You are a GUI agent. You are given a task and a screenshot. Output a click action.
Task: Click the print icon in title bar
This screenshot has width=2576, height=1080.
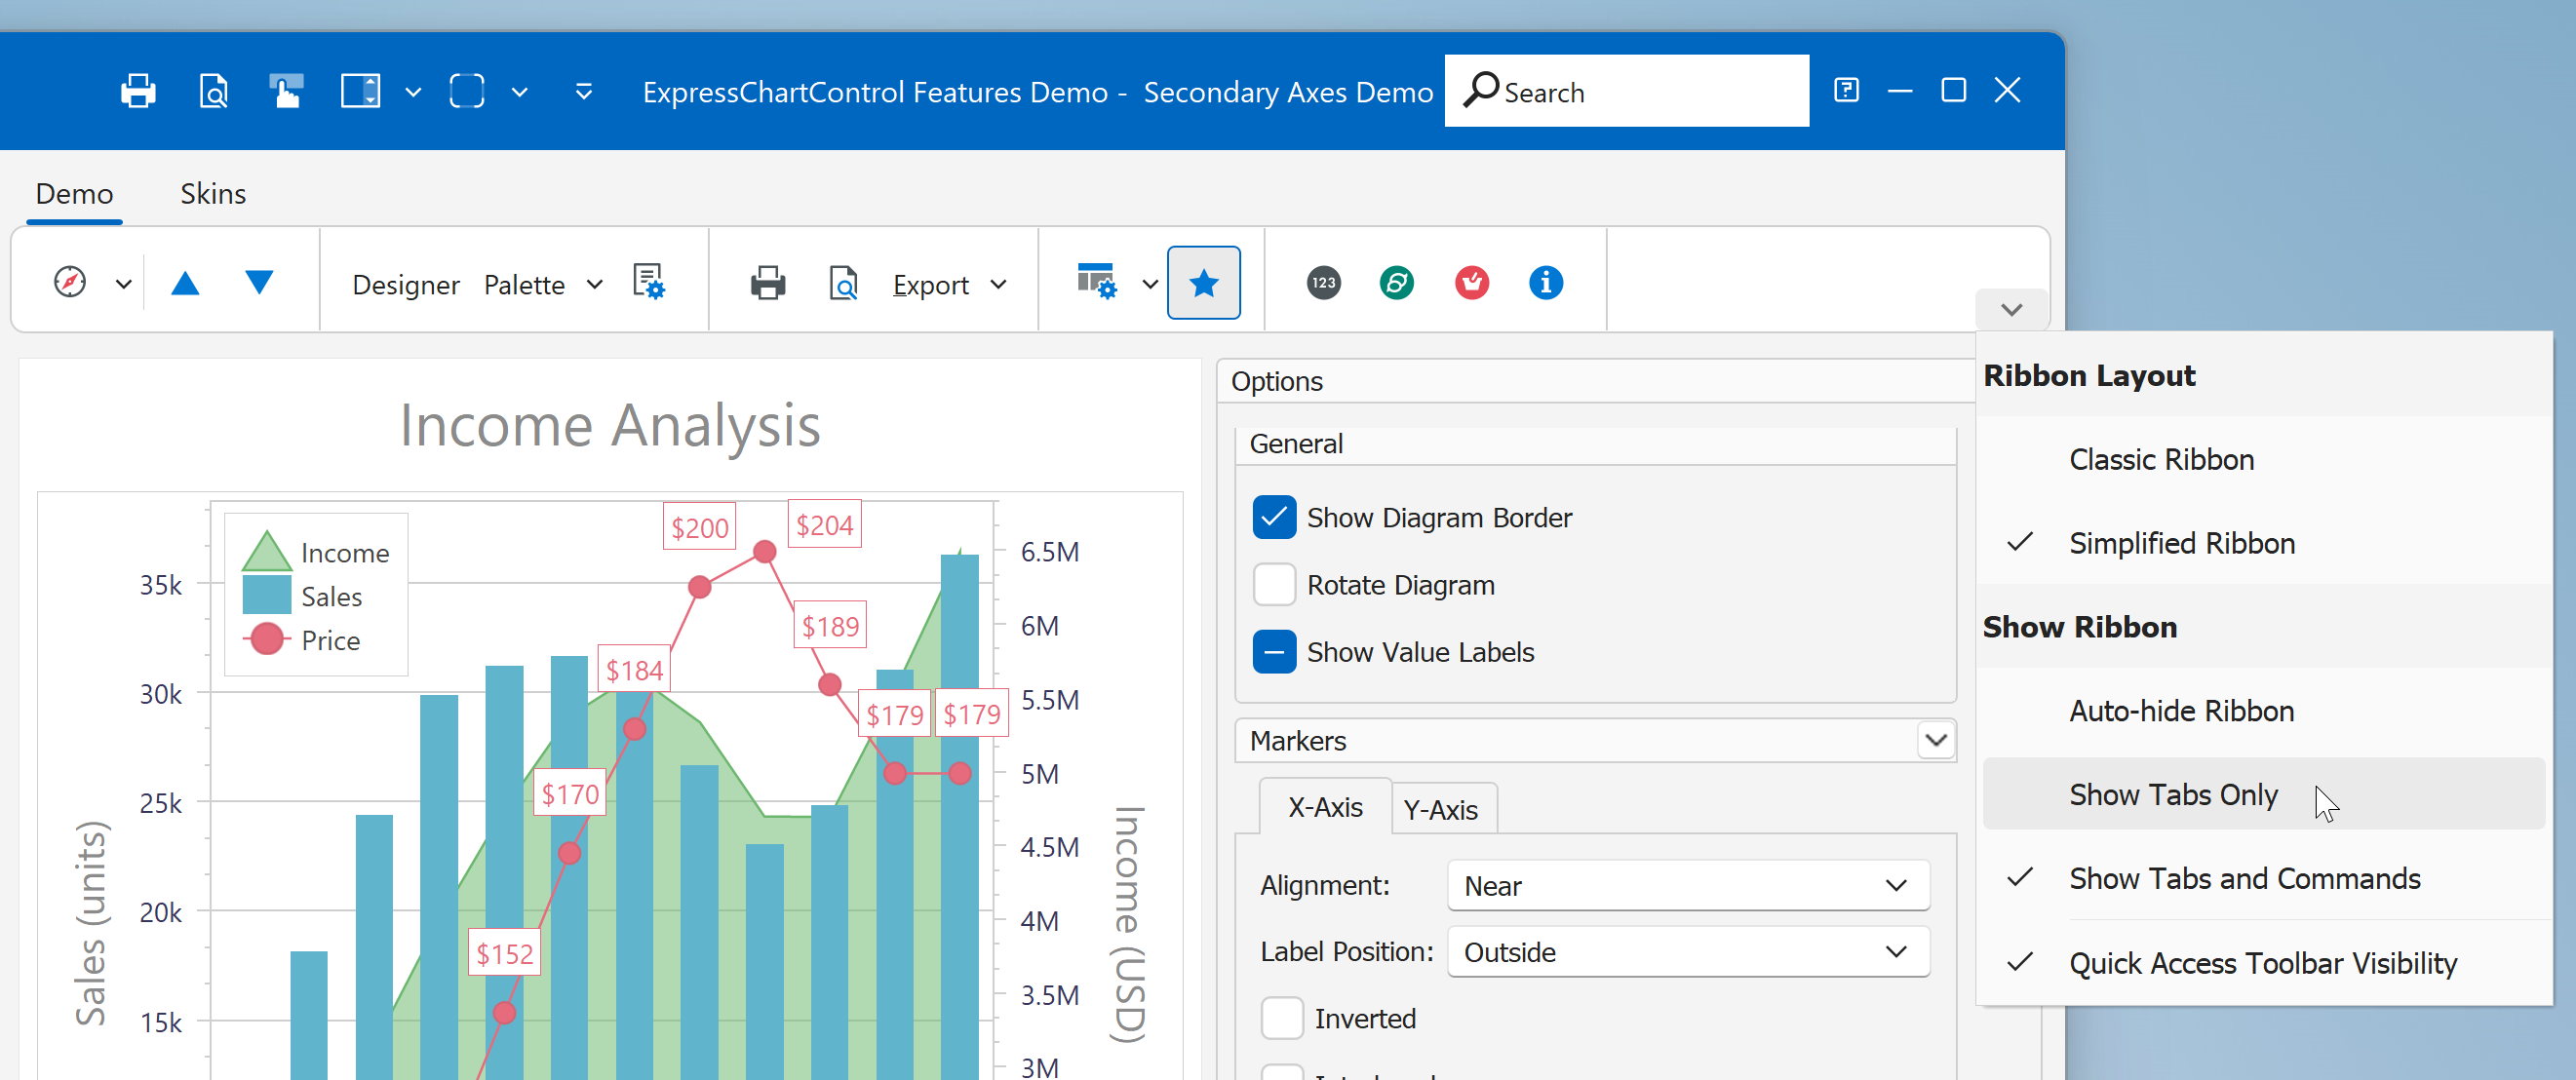(x=138, y=91)
